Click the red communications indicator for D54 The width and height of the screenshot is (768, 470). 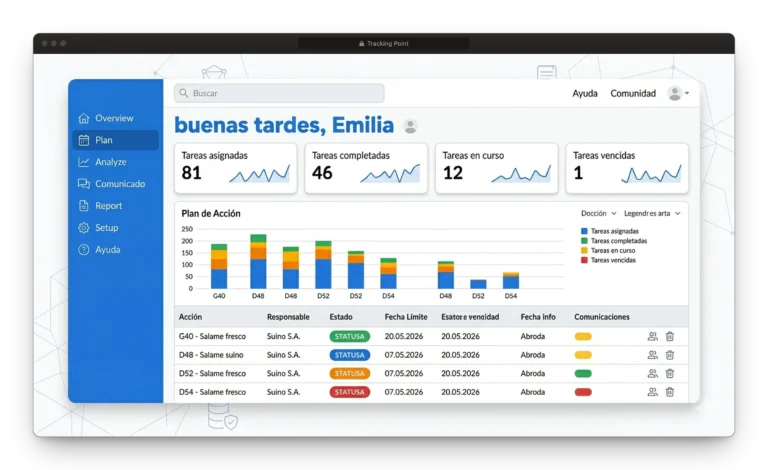(583, 392)
